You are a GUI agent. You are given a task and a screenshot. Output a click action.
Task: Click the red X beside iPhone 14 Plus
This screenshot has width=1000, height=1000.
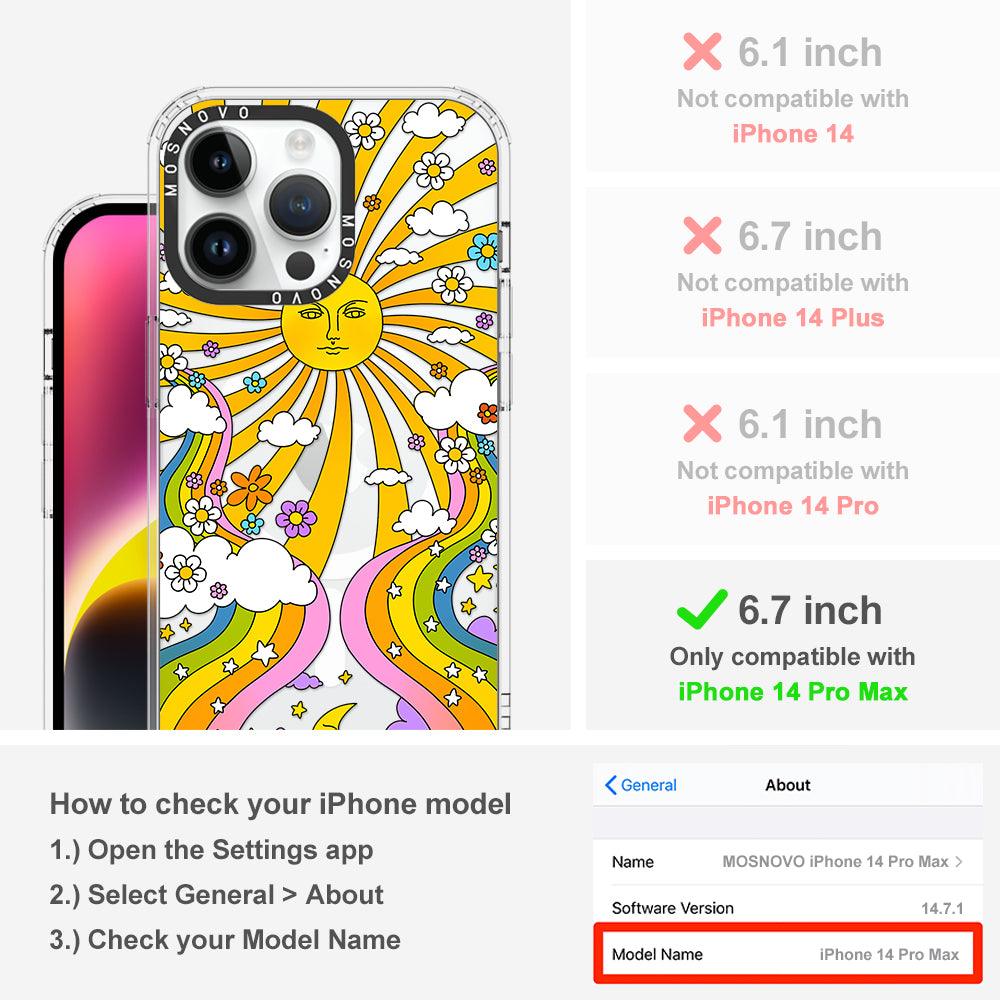[x=702, y=235]
